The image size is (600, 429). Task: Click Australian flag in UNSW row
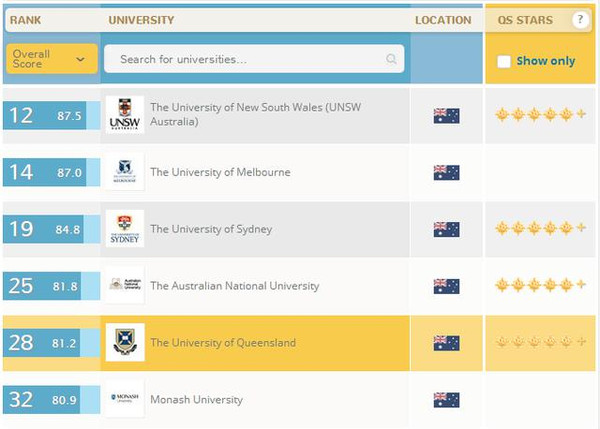coord(446,116)
